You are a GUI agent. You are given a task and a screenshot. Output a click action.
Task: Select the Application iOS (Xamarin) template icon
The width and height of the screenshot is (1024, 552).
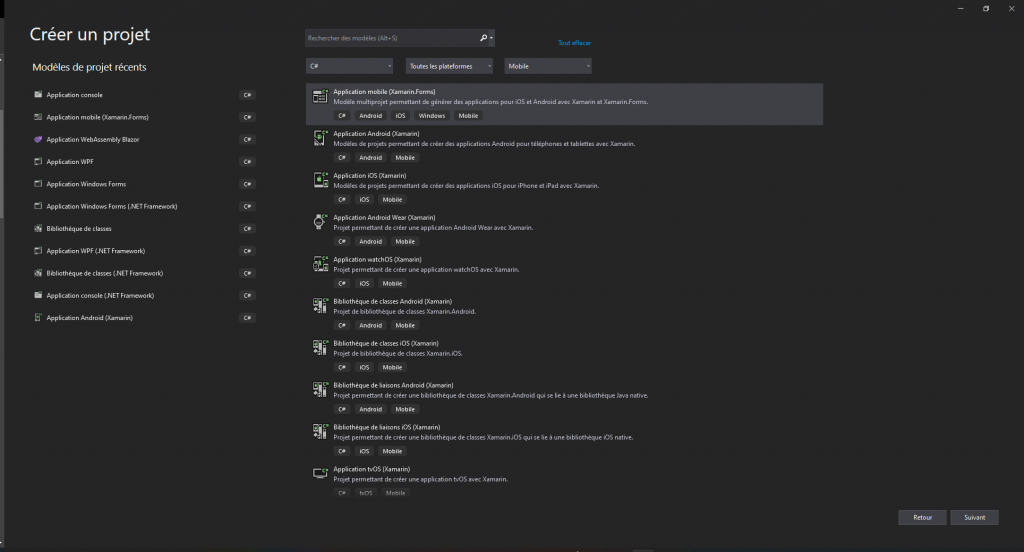point(320,180)
